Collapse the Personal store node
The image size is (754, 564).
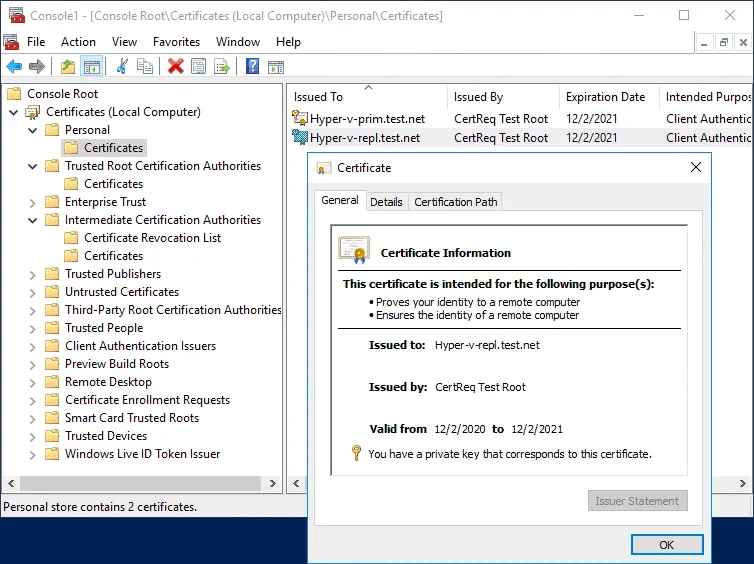coord(33,130)
